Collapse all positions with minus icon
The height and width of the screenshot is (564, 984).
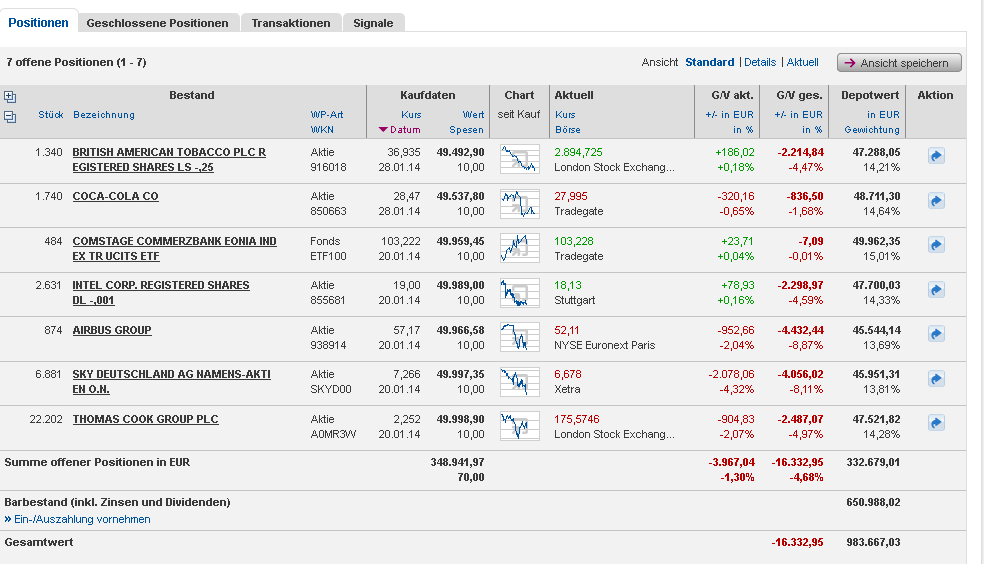click(x=10, y=116)
